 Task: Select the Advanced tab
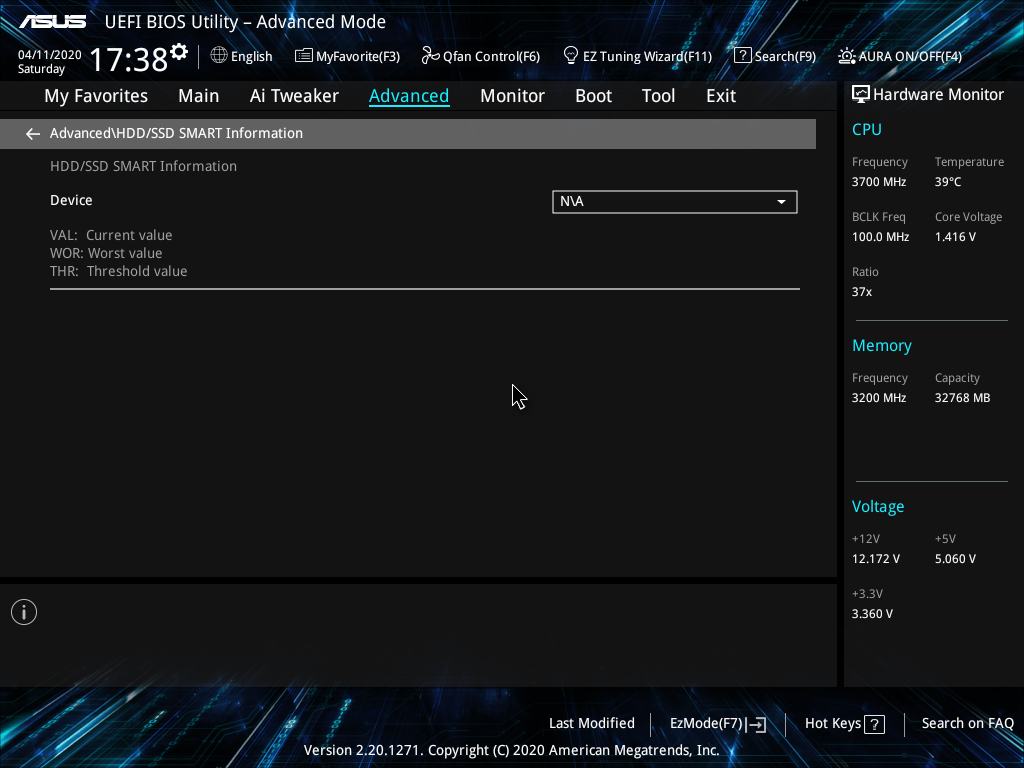tap(409, 96)
